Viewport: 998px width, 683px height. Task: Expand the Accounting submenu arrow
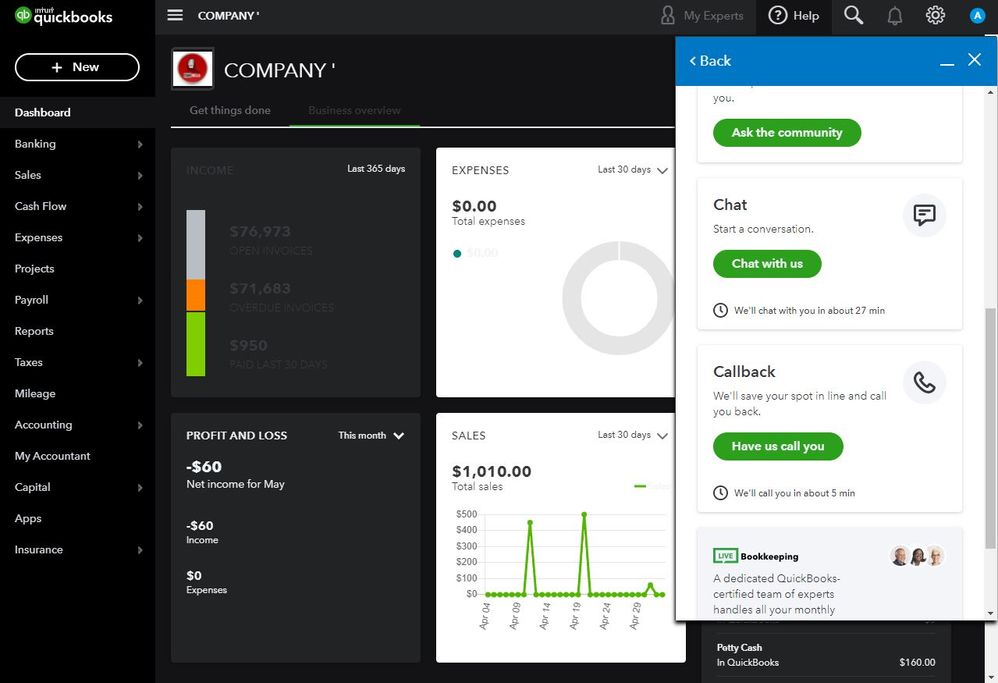pyautogui.click(x=139, y=425)
